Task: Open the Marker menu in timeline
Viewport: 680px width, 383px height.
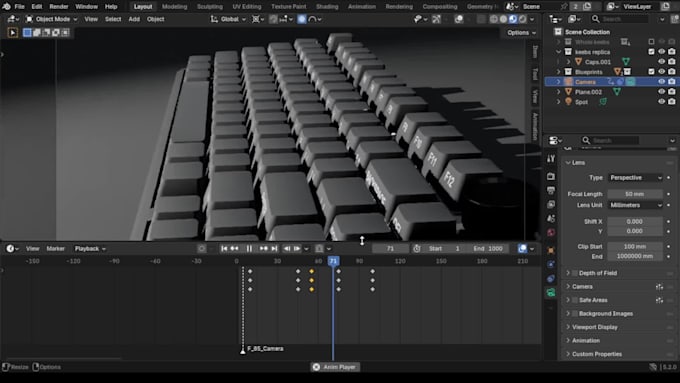Action: 56,249
